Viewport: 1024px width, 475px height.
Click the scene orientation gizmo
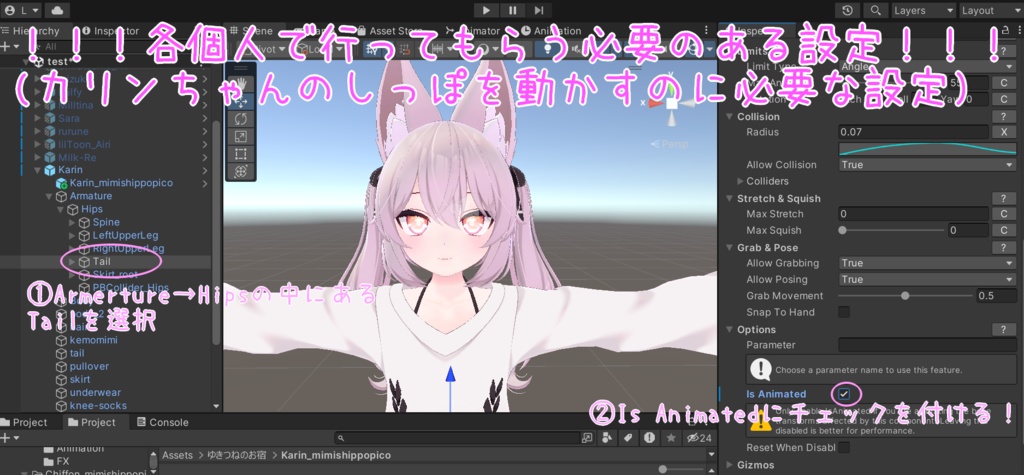click(x=672, y=105)
